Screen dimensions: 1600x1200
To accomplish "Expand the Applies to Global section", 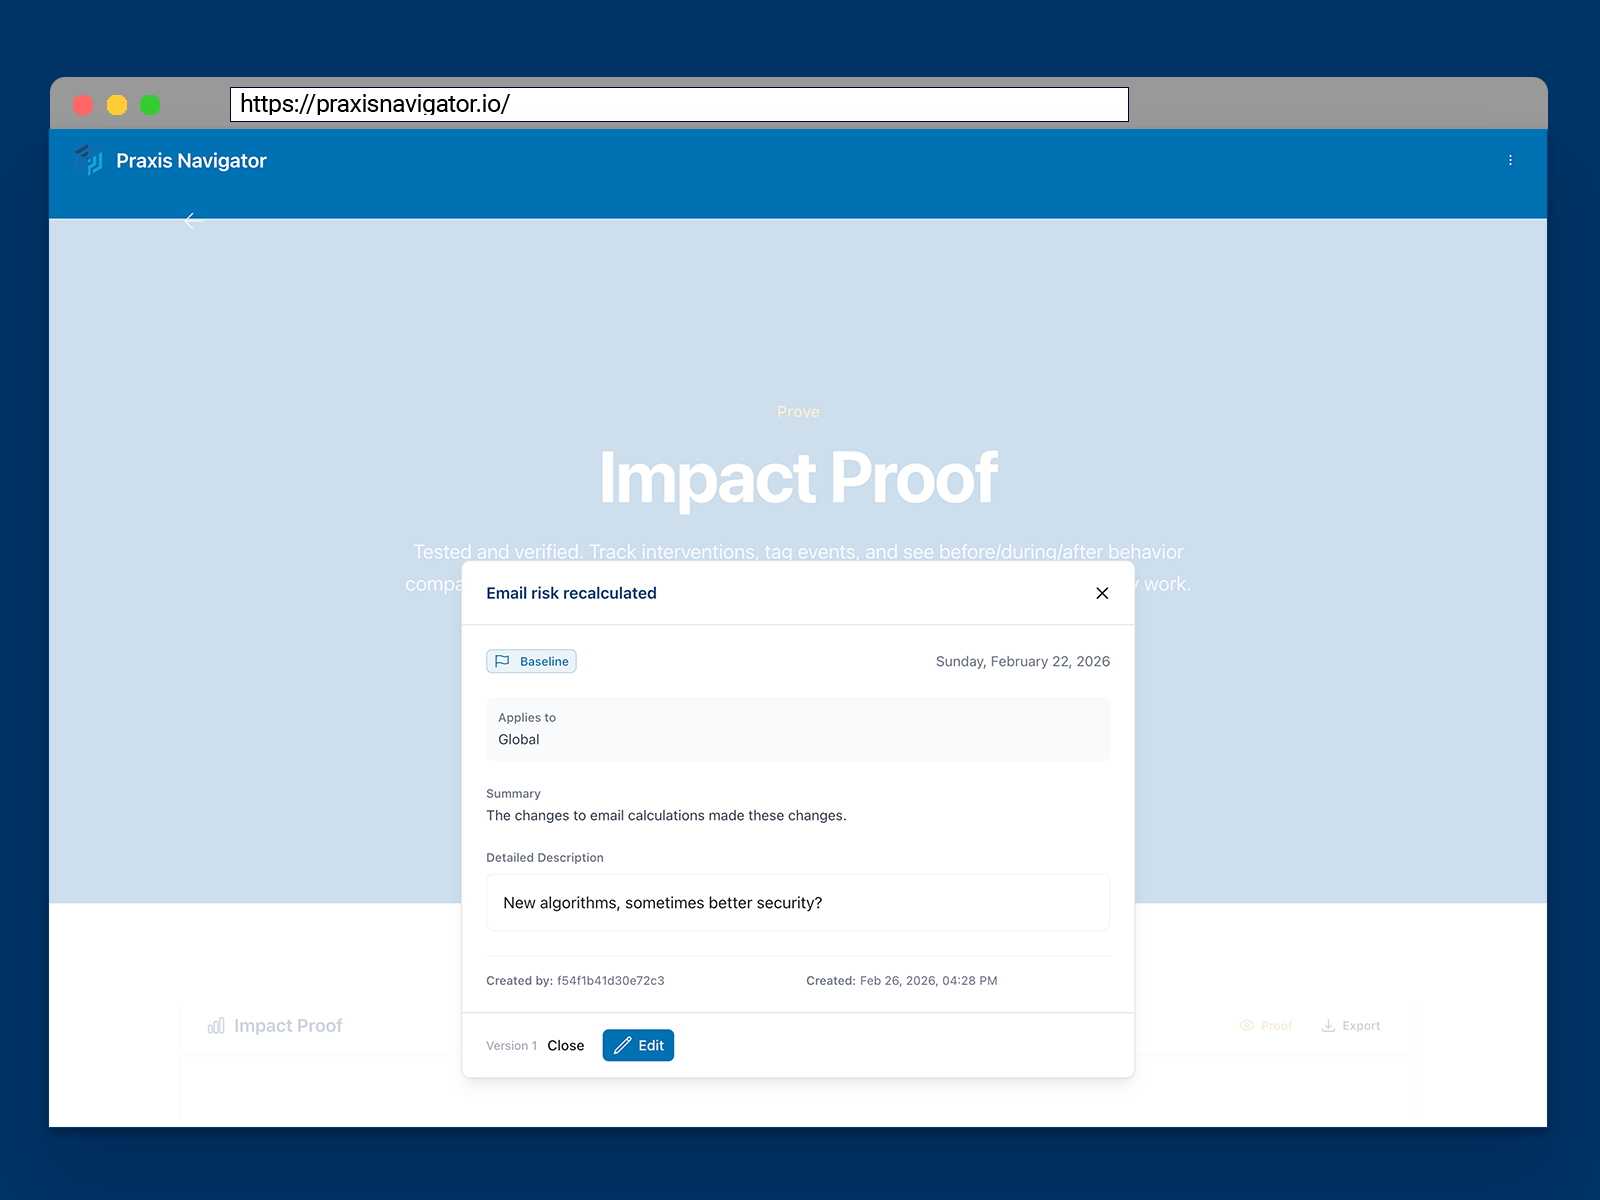I will point(797,729).
